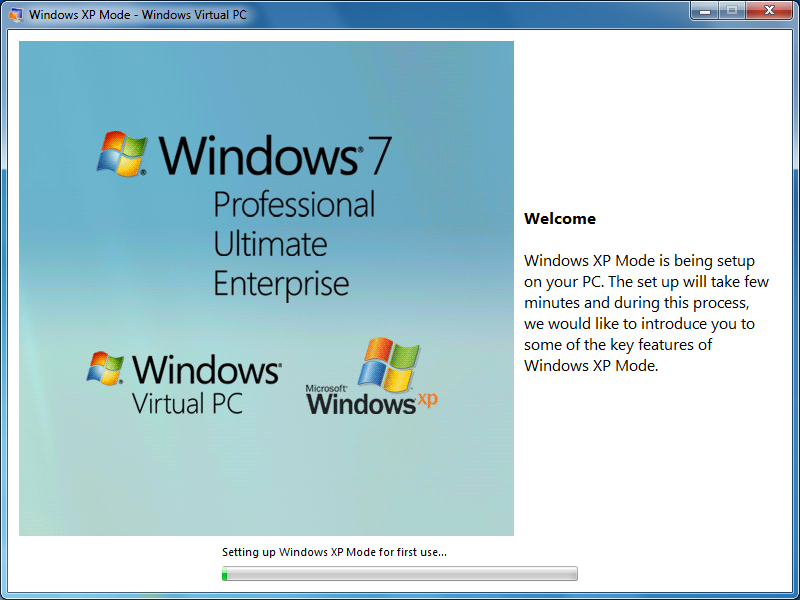Select the 'Ultimate' edition text
The width and height of the screenshot is (800, 600).
270,244
